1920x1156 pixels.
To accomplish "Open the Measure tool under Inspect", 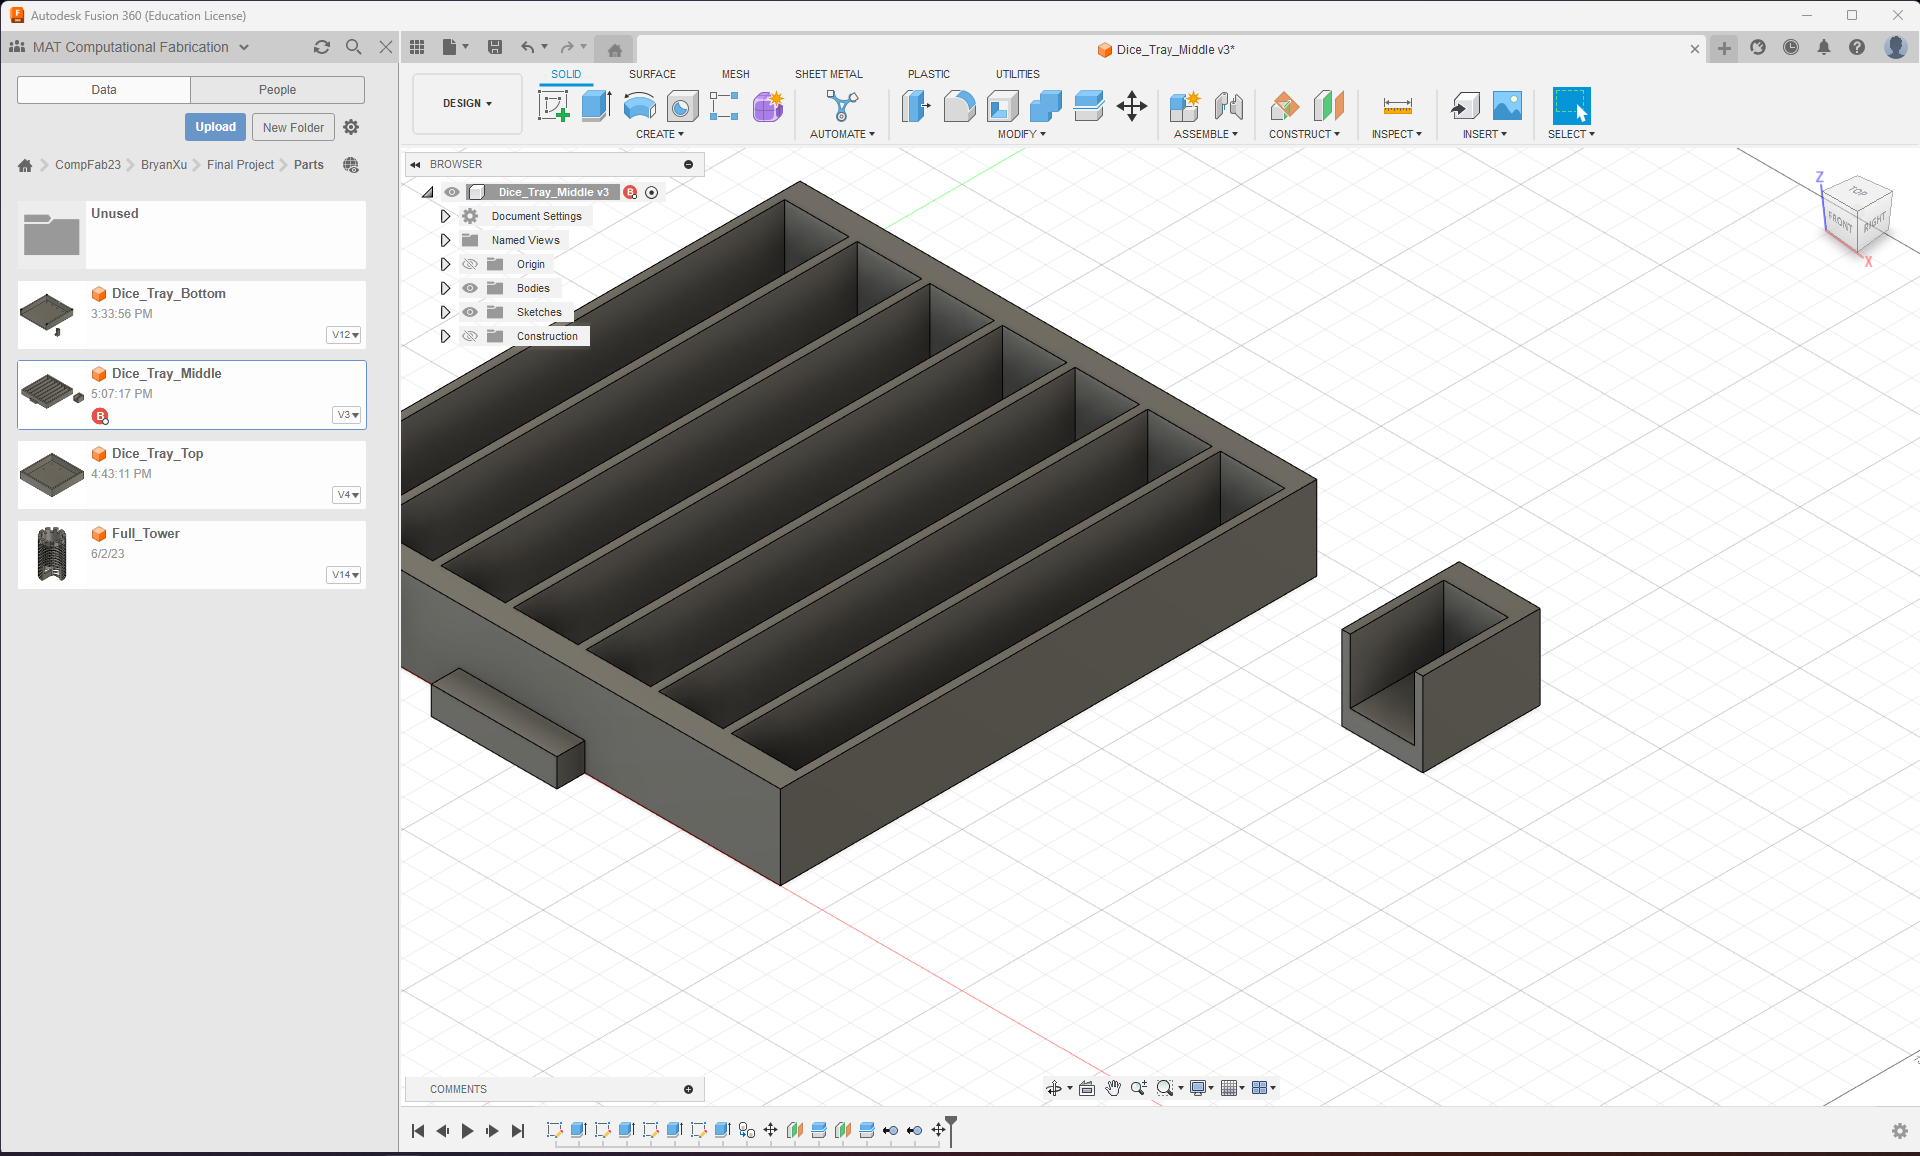I will 1397,107.
